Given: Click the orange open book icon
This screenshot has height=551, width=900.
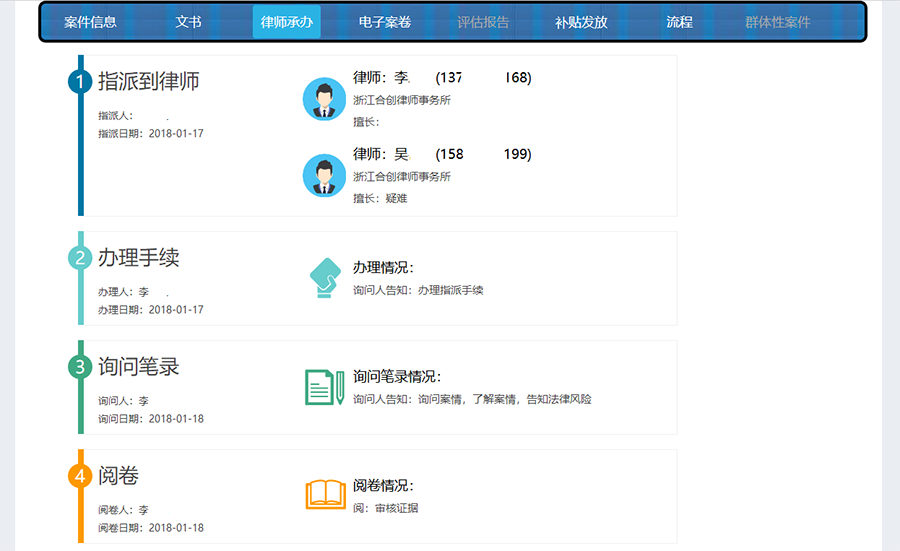Looking at the screenshot, I should tap(325, 495).
